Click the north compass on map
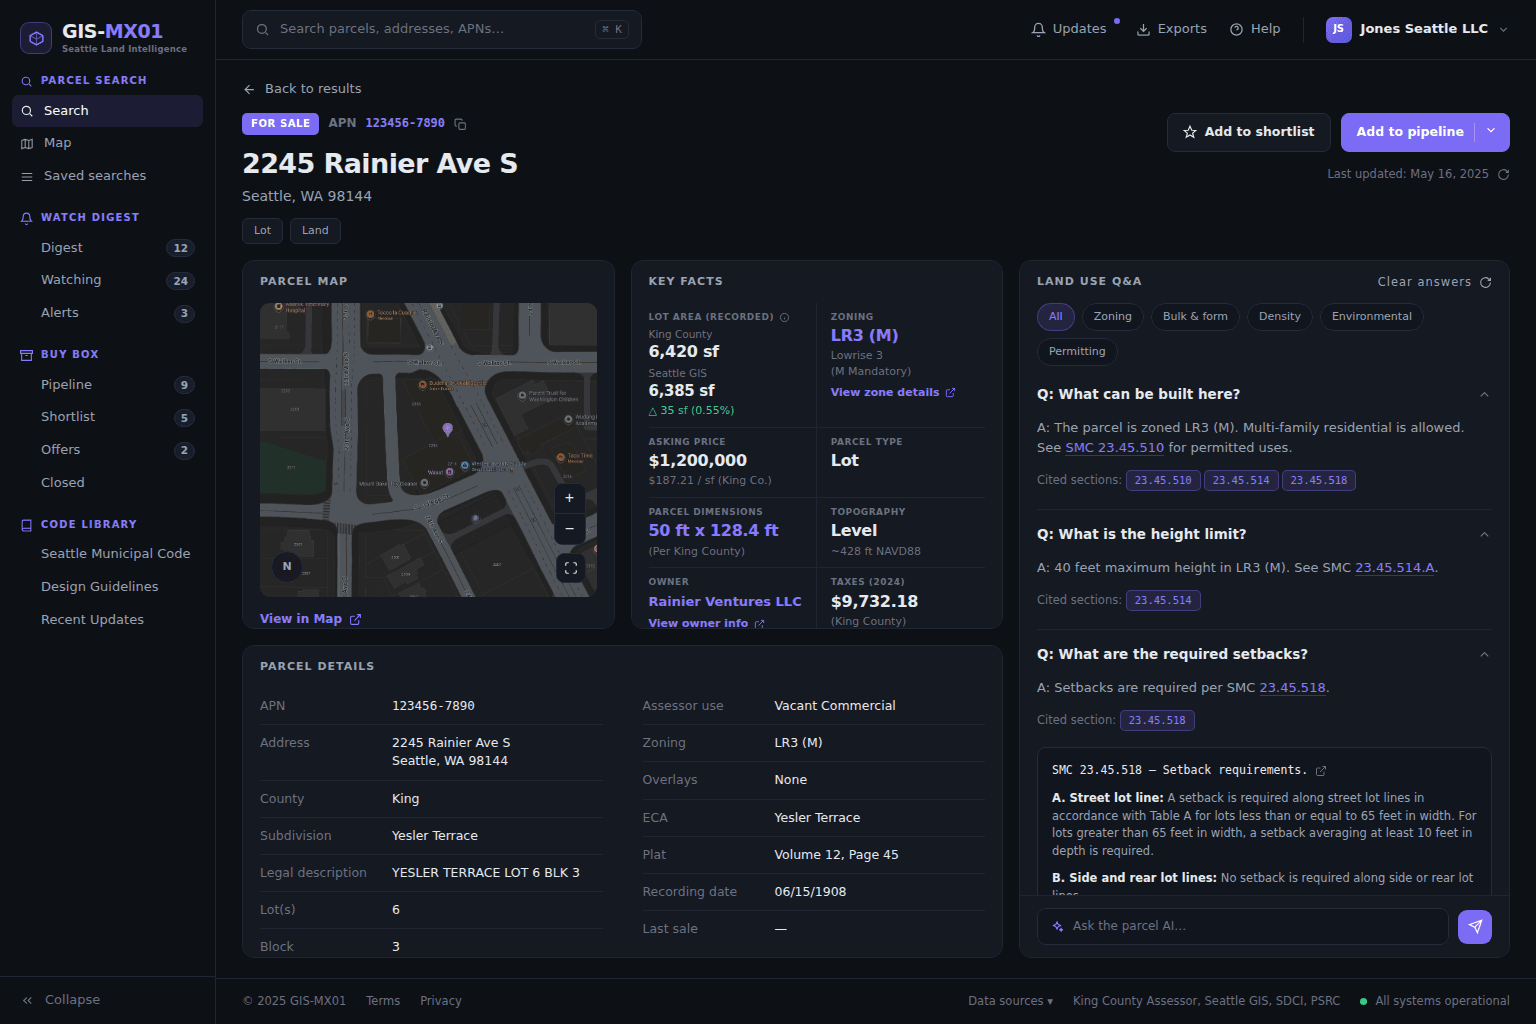 pos(287,566)
